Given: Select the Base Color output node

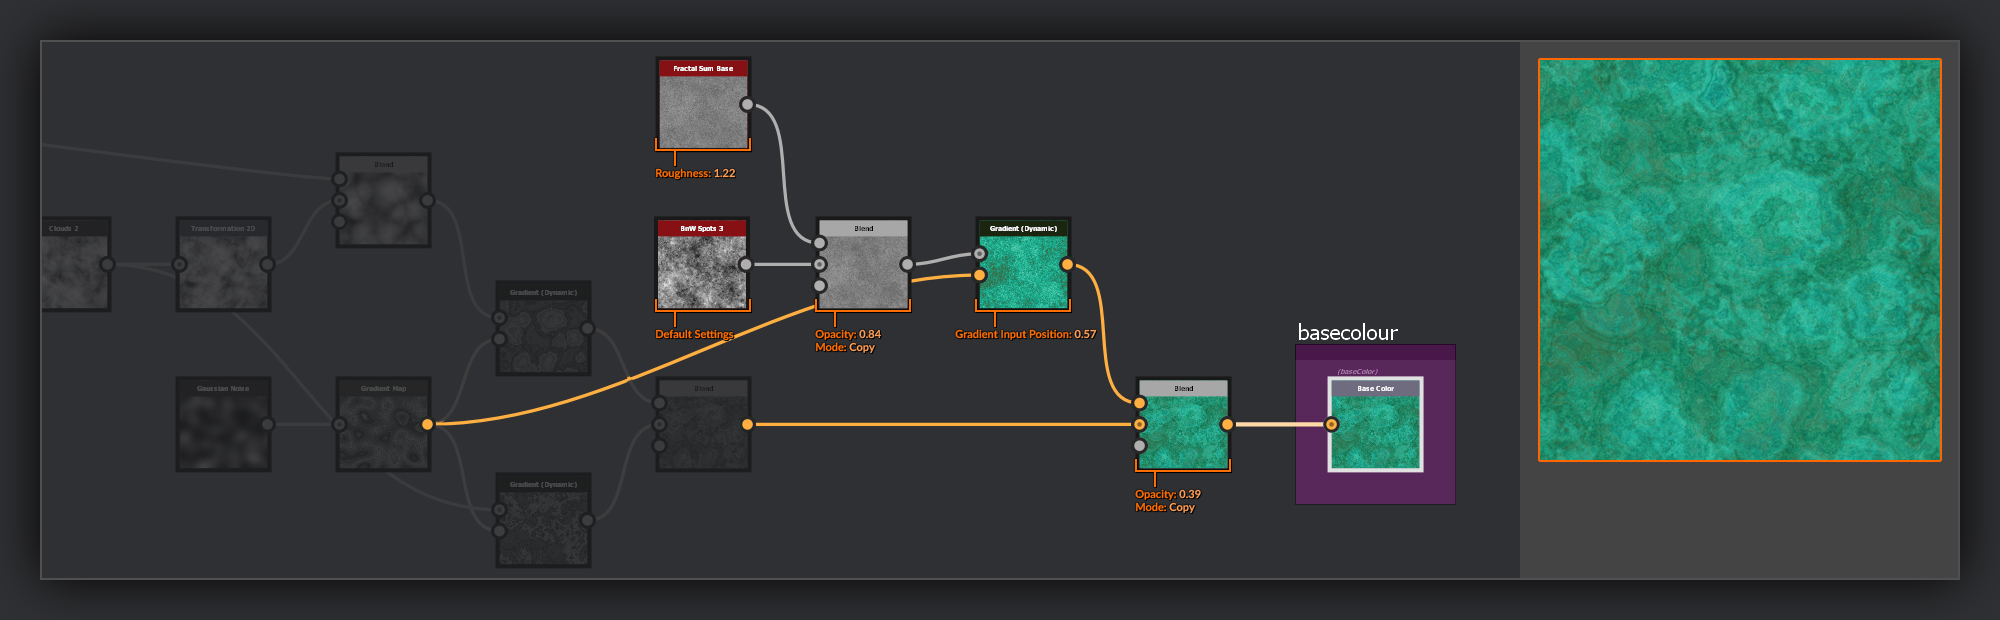Looking at the screenshot, I should point(1375,424).
